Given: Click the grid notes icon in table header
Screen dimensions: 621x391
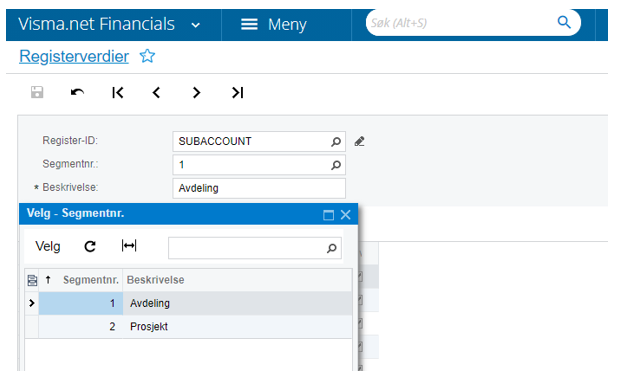Looking at the screenshot, I should 32,280.
